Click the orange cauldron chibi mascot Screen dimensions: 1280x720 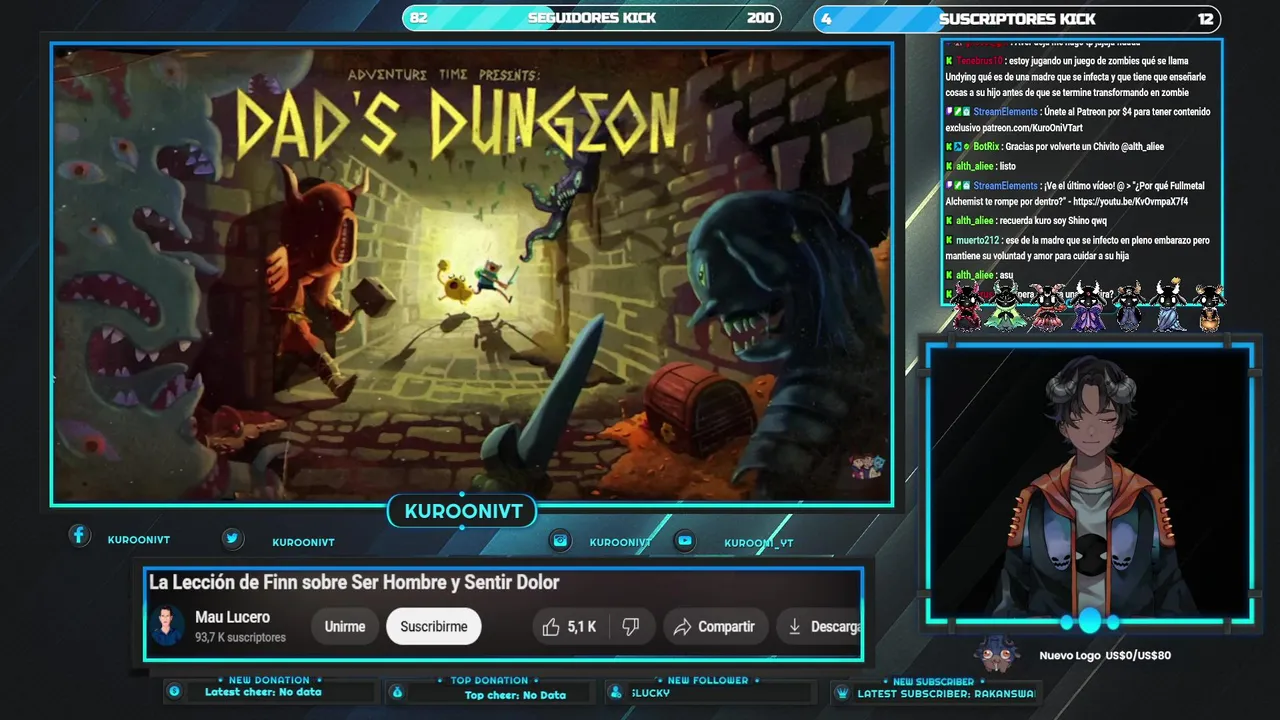coord(1209,307)
